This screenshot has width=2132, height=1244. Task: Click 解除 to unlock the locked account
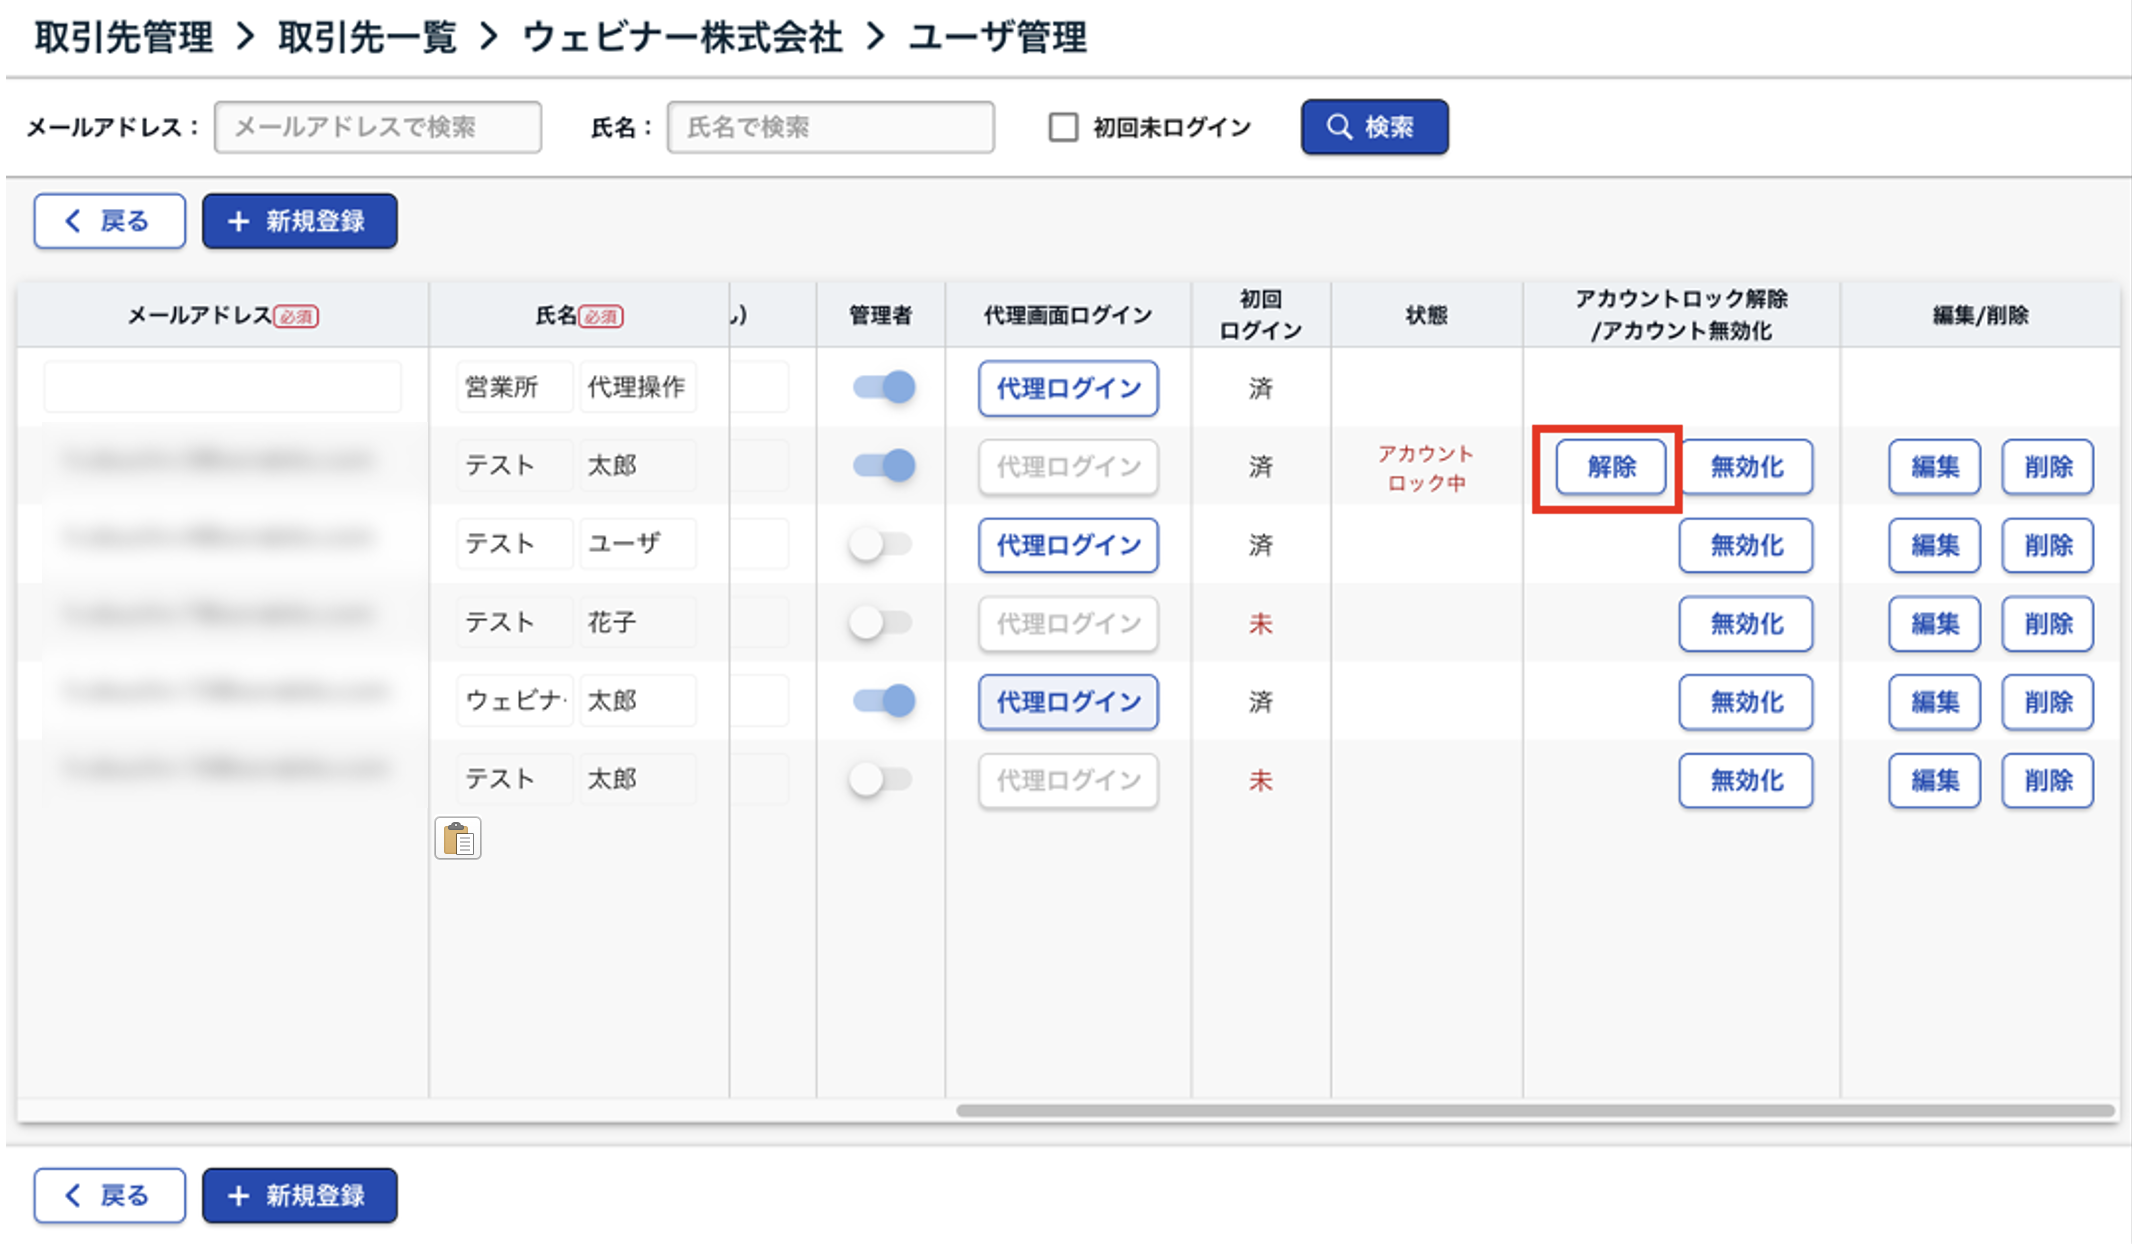(1610, 467)
